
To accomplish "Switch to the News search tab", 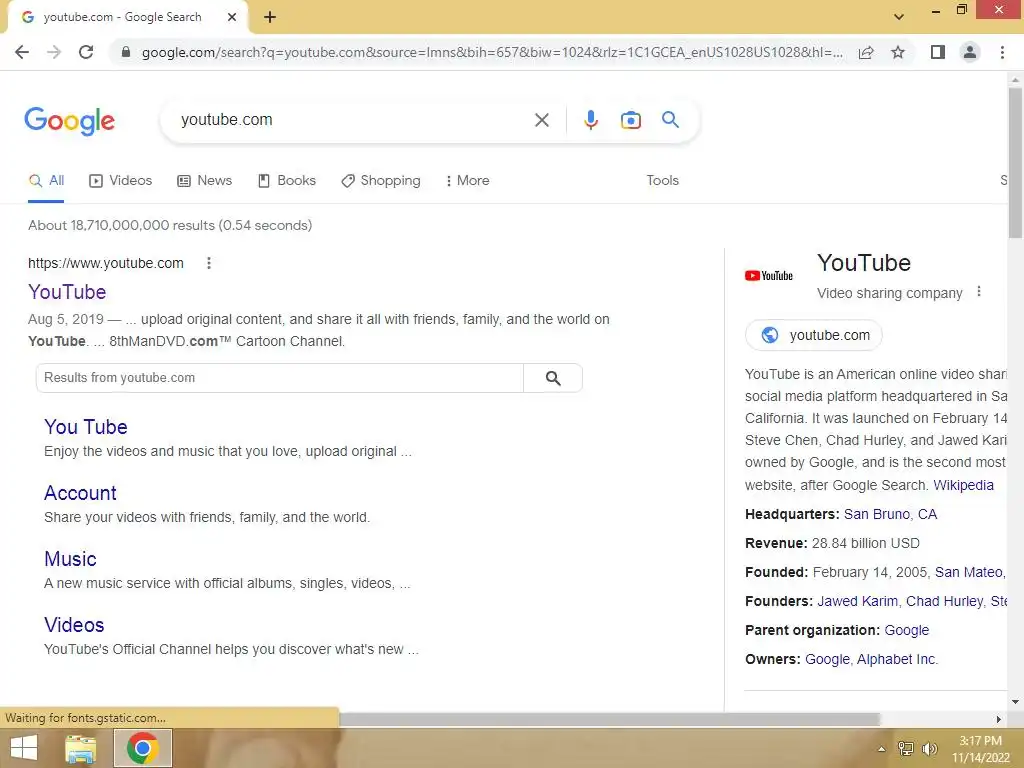I will (204, 180).
